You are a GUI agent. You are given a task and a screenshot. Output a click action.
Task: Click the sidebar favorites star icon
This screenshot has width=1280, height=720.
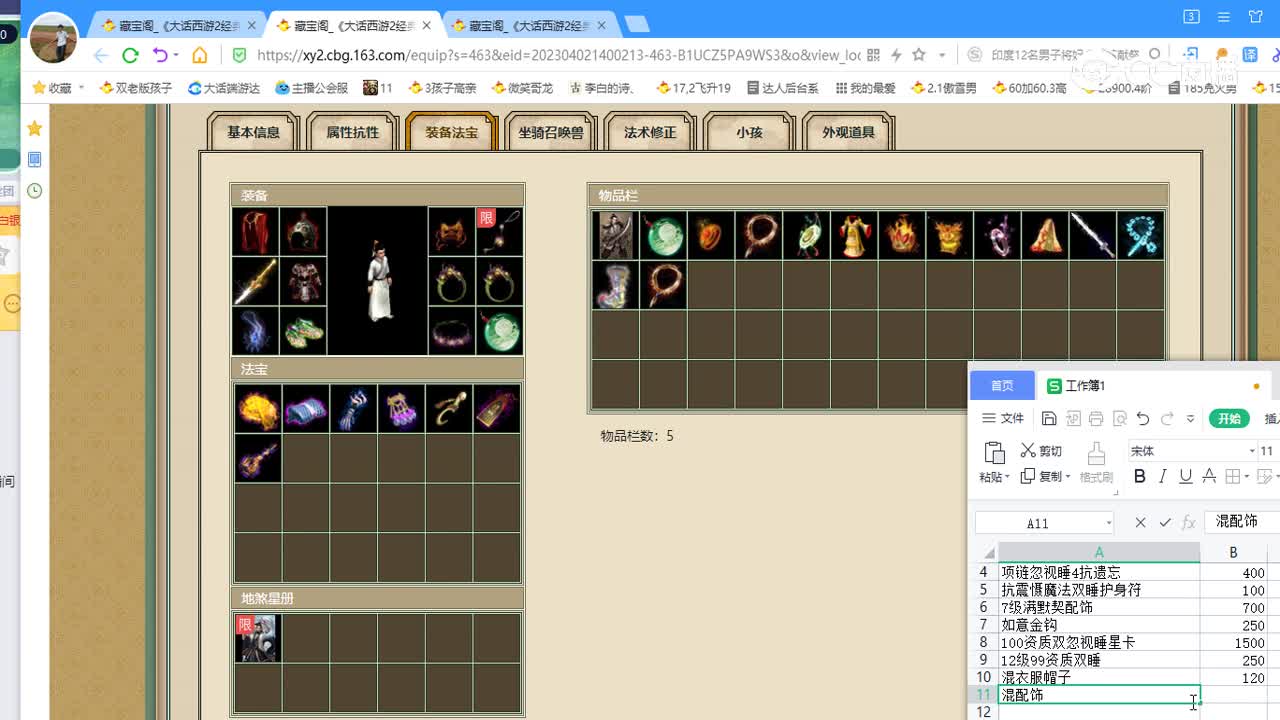[x=34, y=128]
